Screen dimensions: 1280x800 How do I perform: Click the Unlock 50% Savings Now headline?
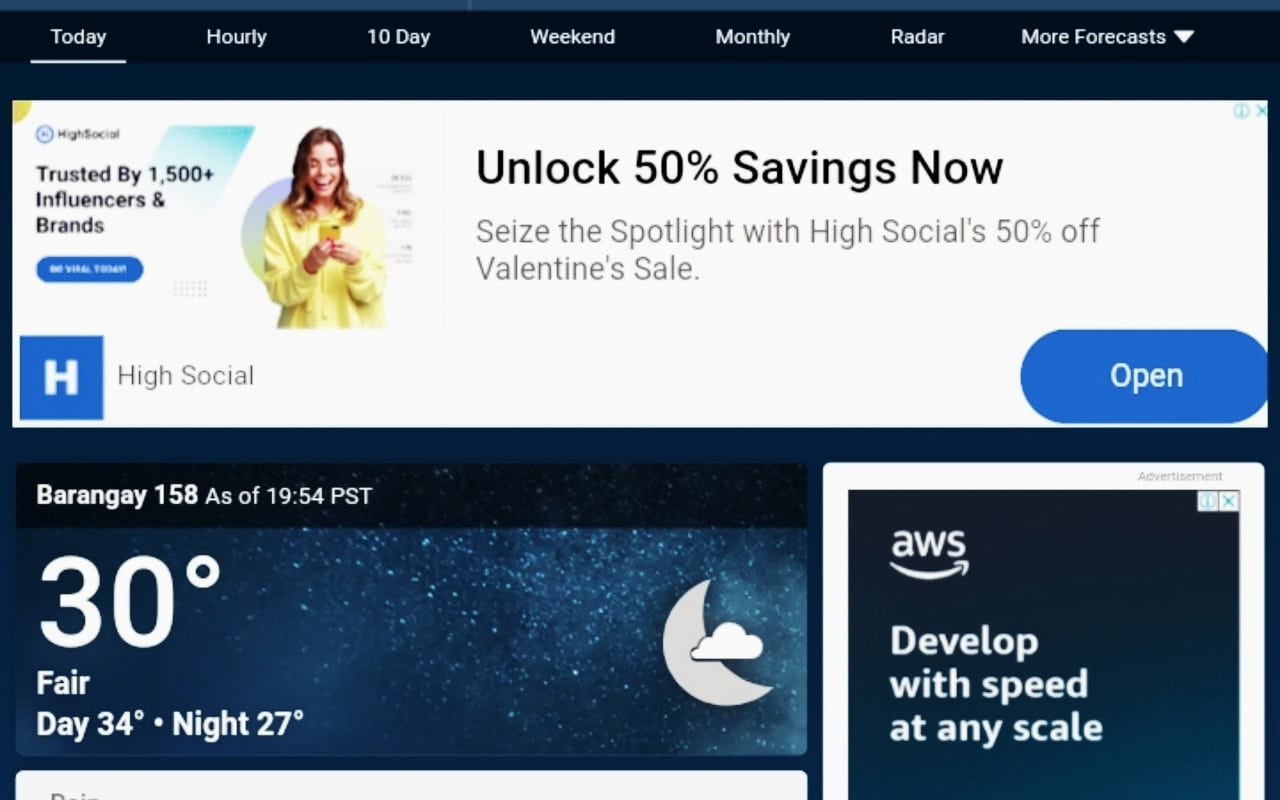pos(739,167)
